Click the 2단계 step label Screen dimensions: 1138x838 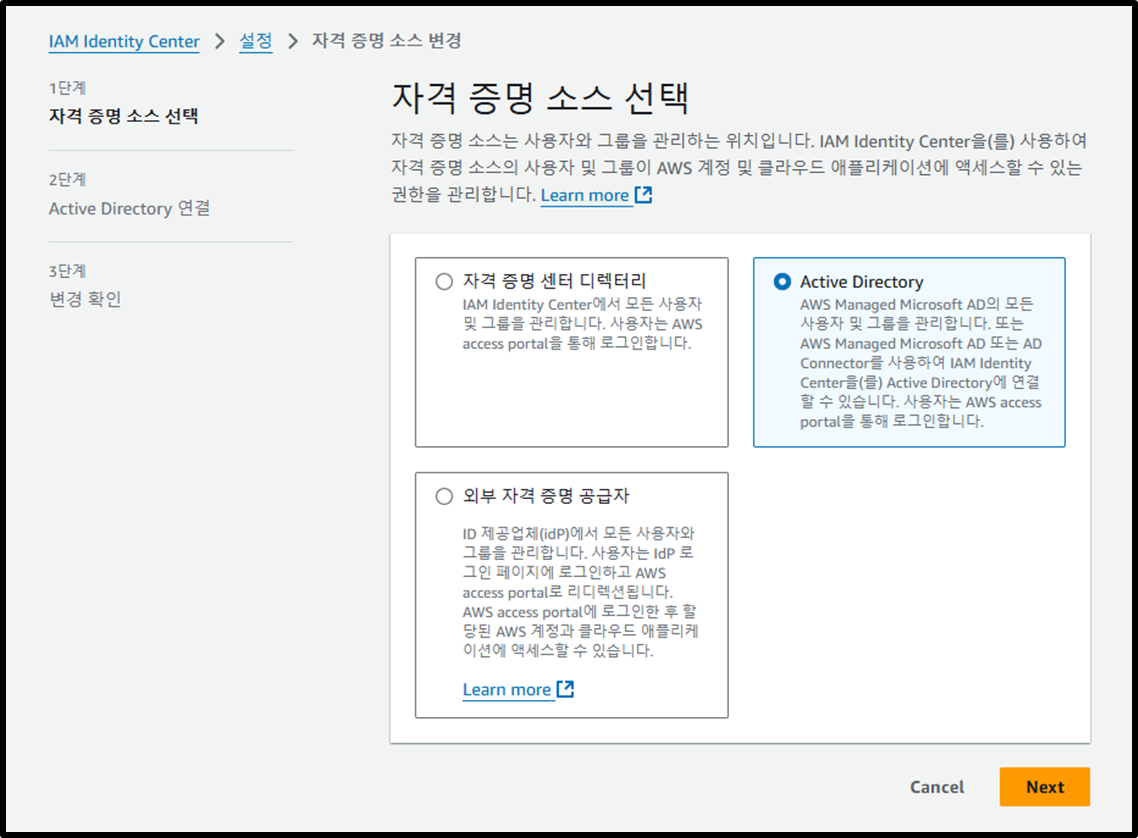[x=67, y=179]
